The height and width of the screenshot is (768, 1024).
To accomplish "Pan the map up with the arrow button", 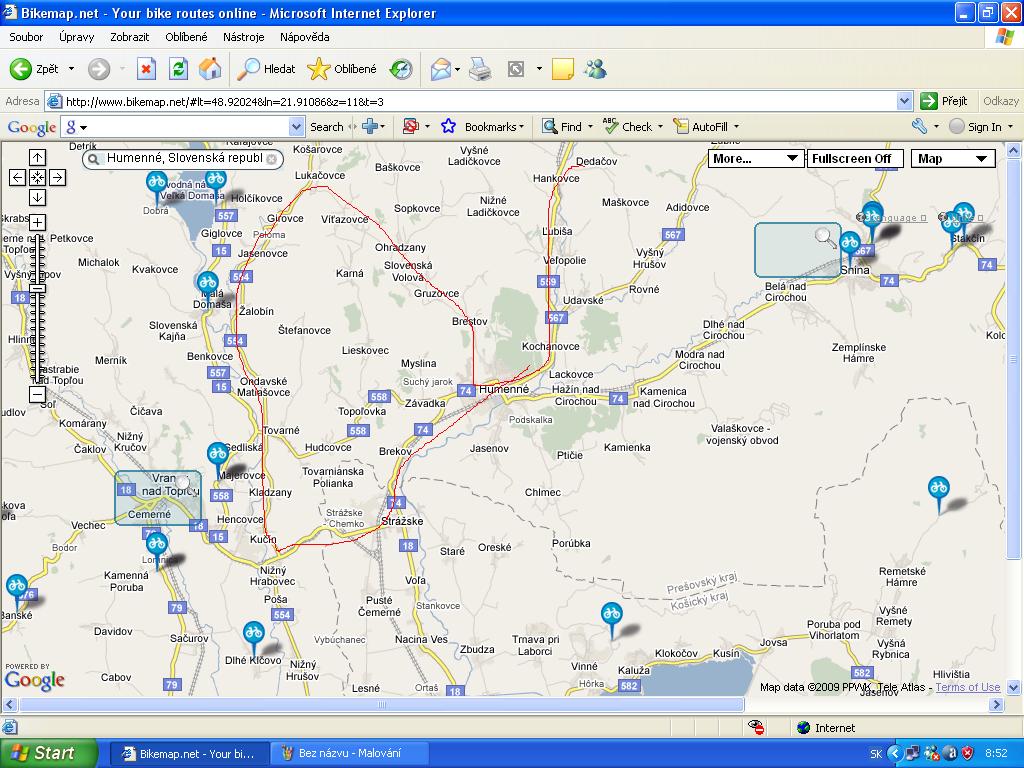I will click(37, 157).
